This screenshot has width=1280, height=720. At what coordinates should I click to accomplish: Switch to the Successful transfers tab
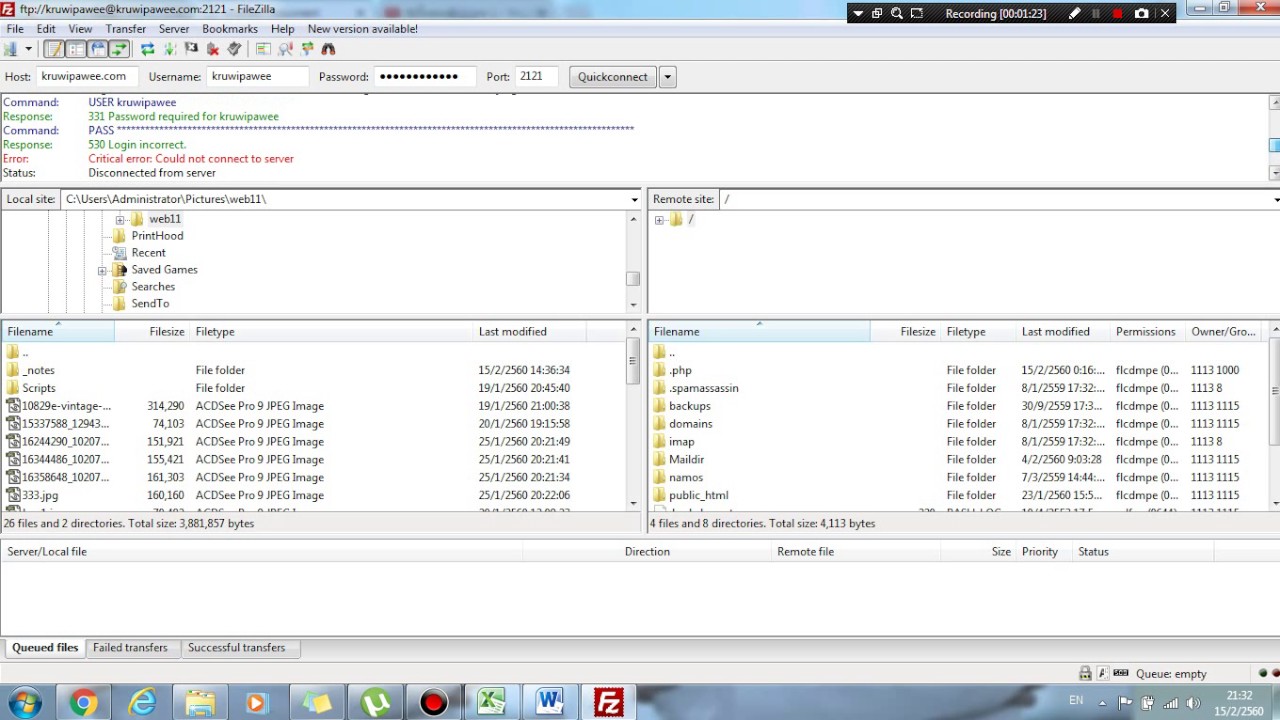(x=236, y=648)
